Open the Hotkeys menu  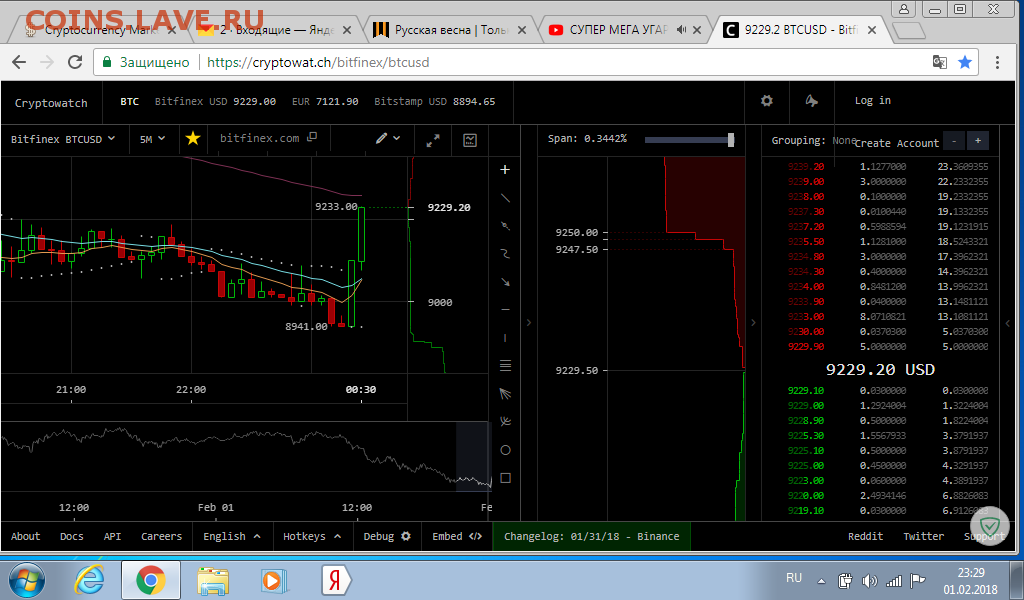click(312, 536)
